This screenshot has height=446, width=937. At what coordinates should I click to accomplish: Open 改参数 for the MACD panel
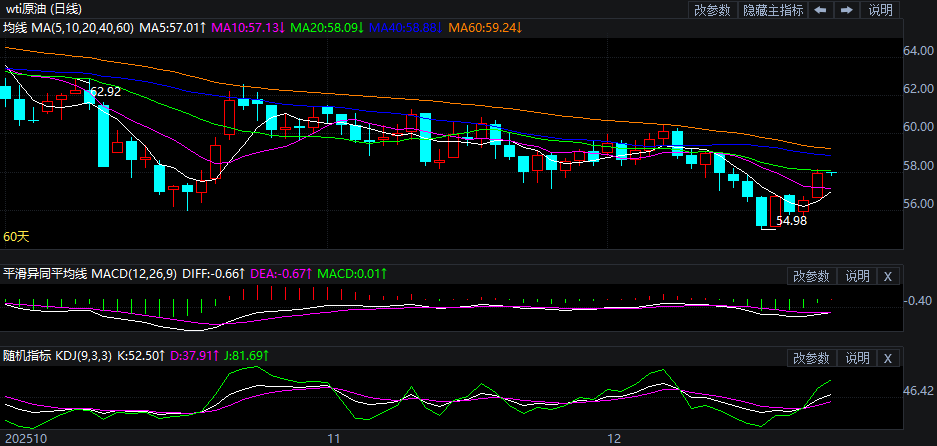coord(811,275)
